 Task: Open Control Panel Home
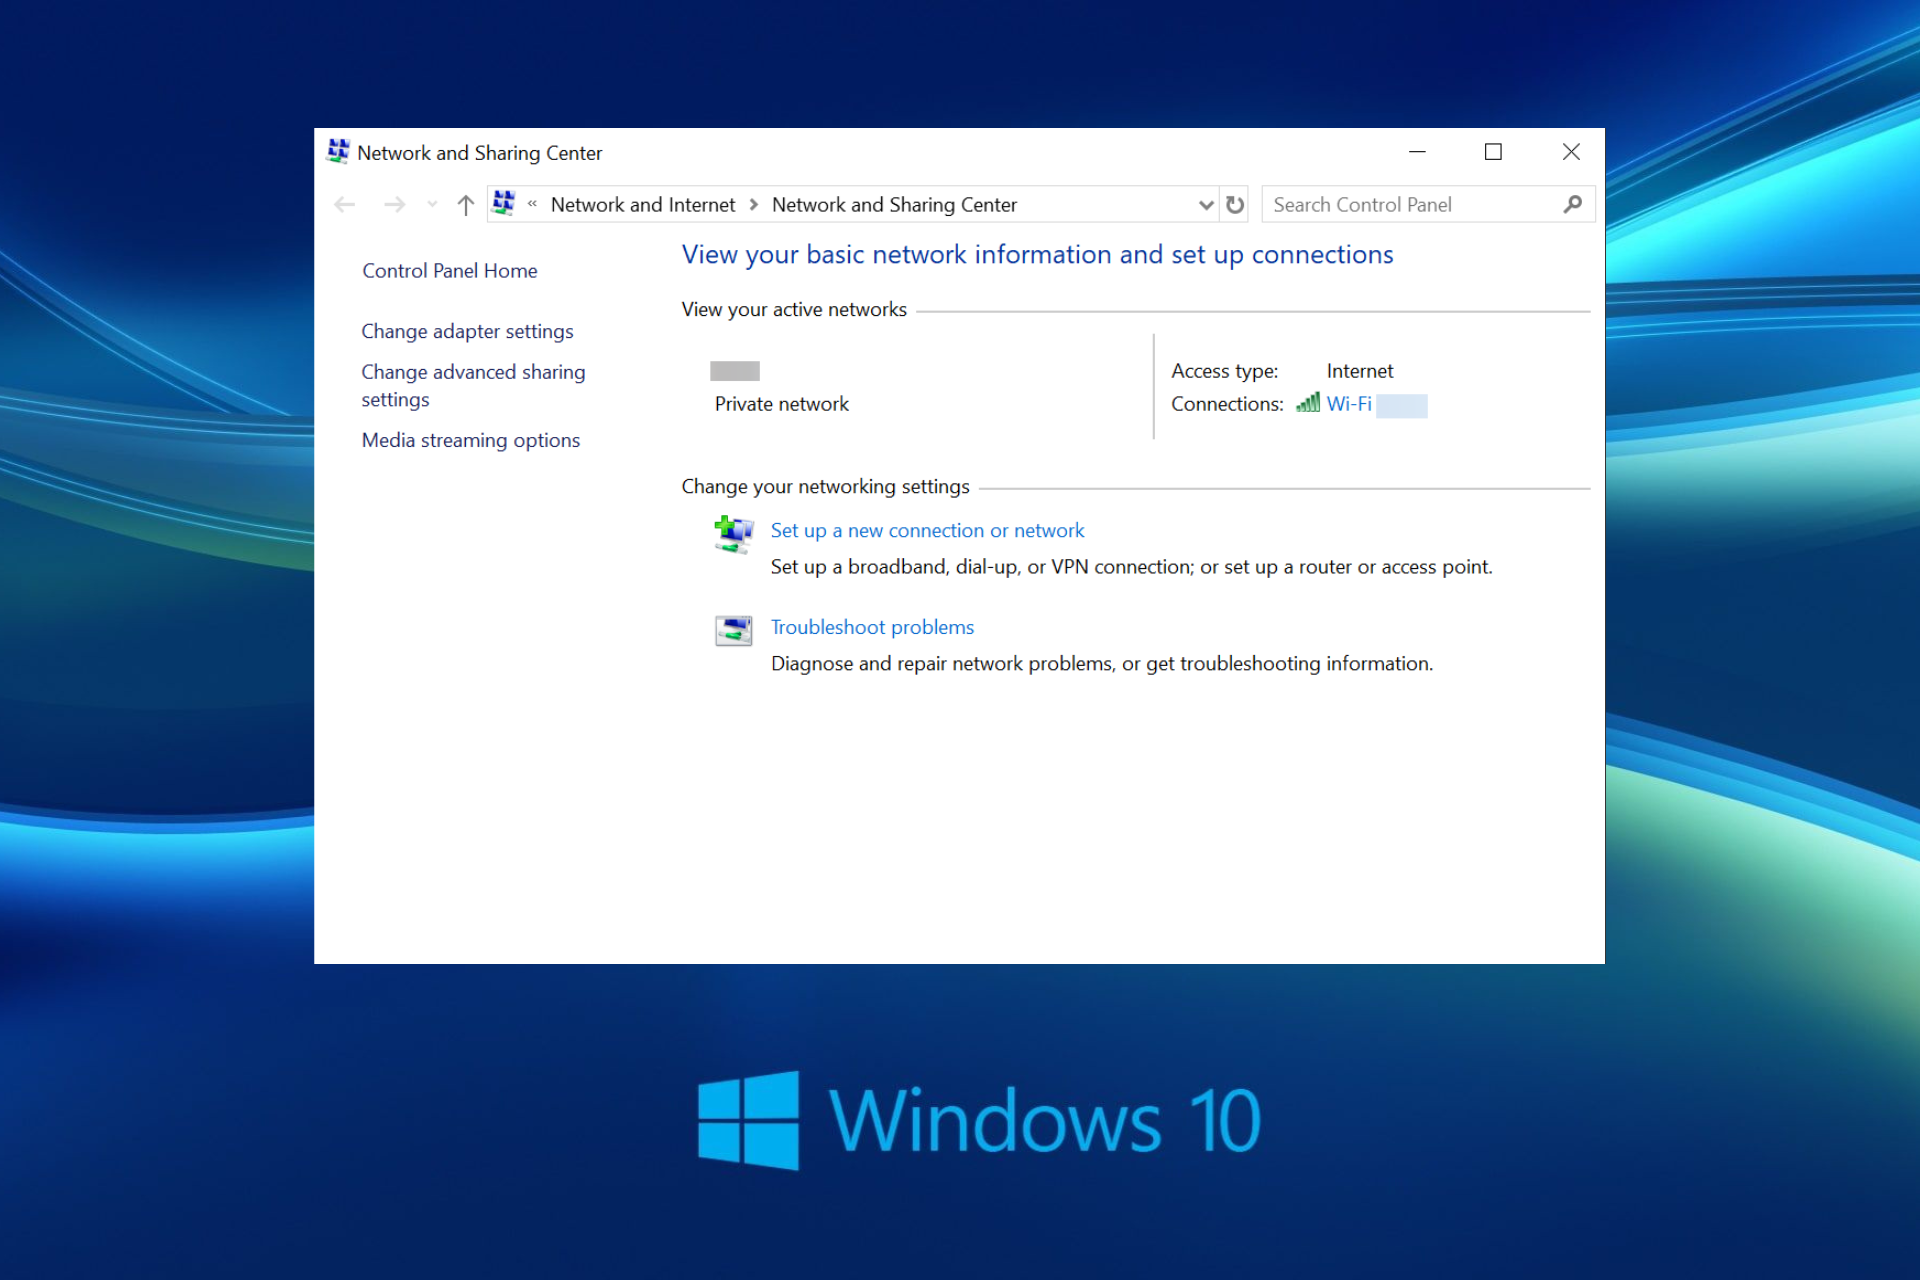449,271
